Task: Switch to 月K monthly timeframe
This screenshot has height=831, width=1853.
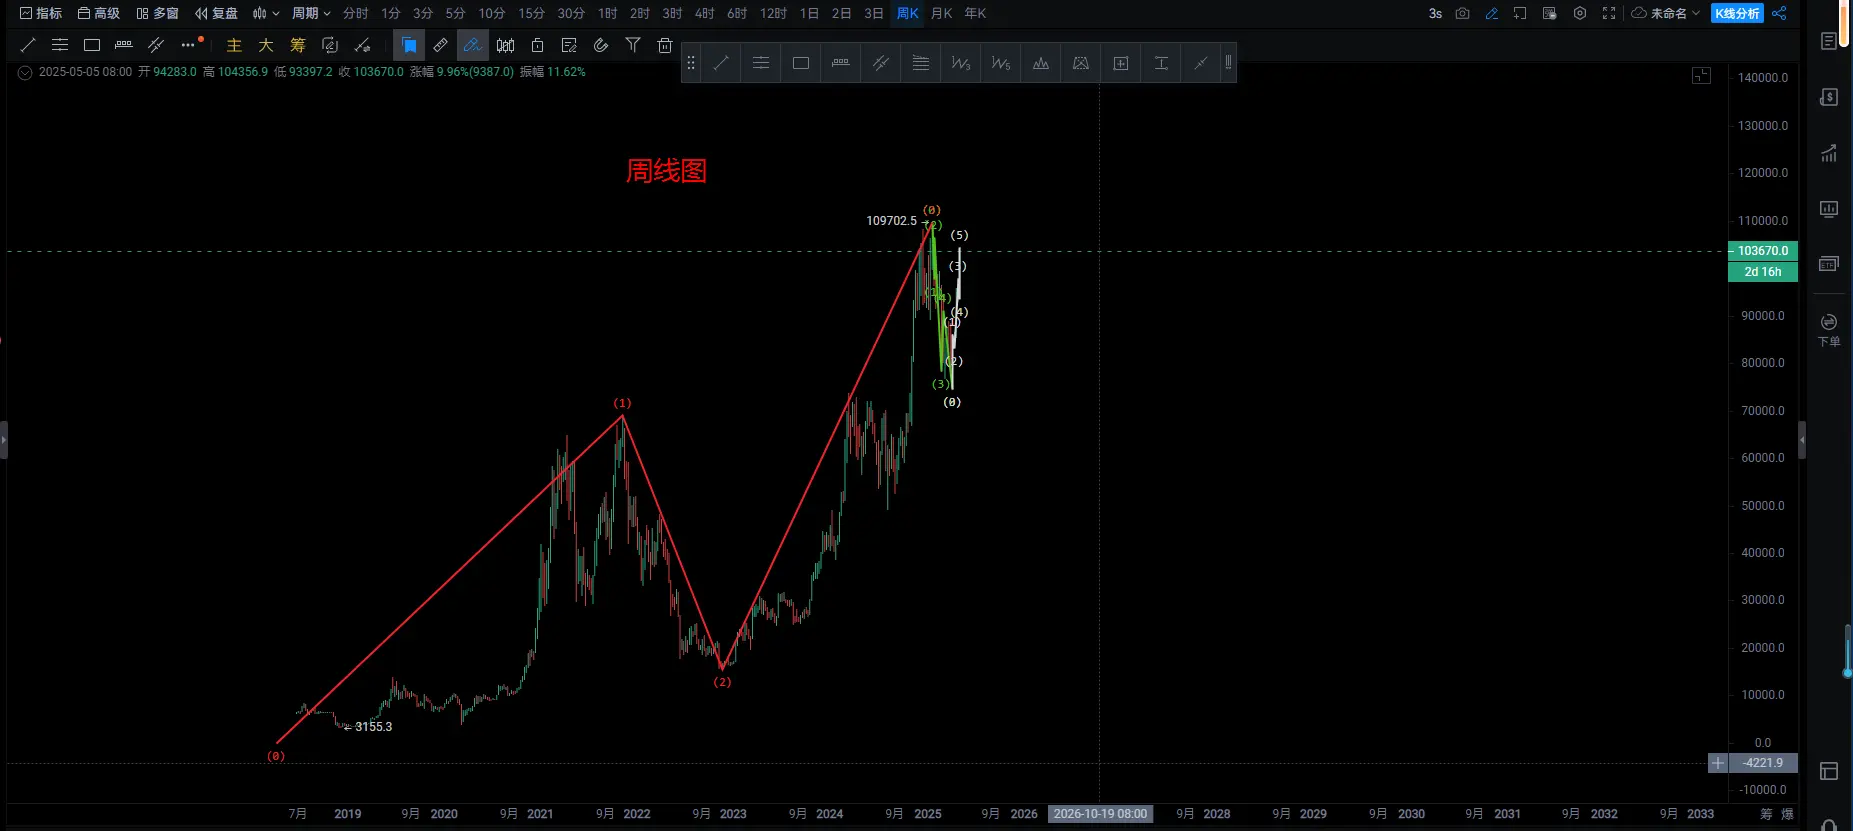Action: coord(942,13)
